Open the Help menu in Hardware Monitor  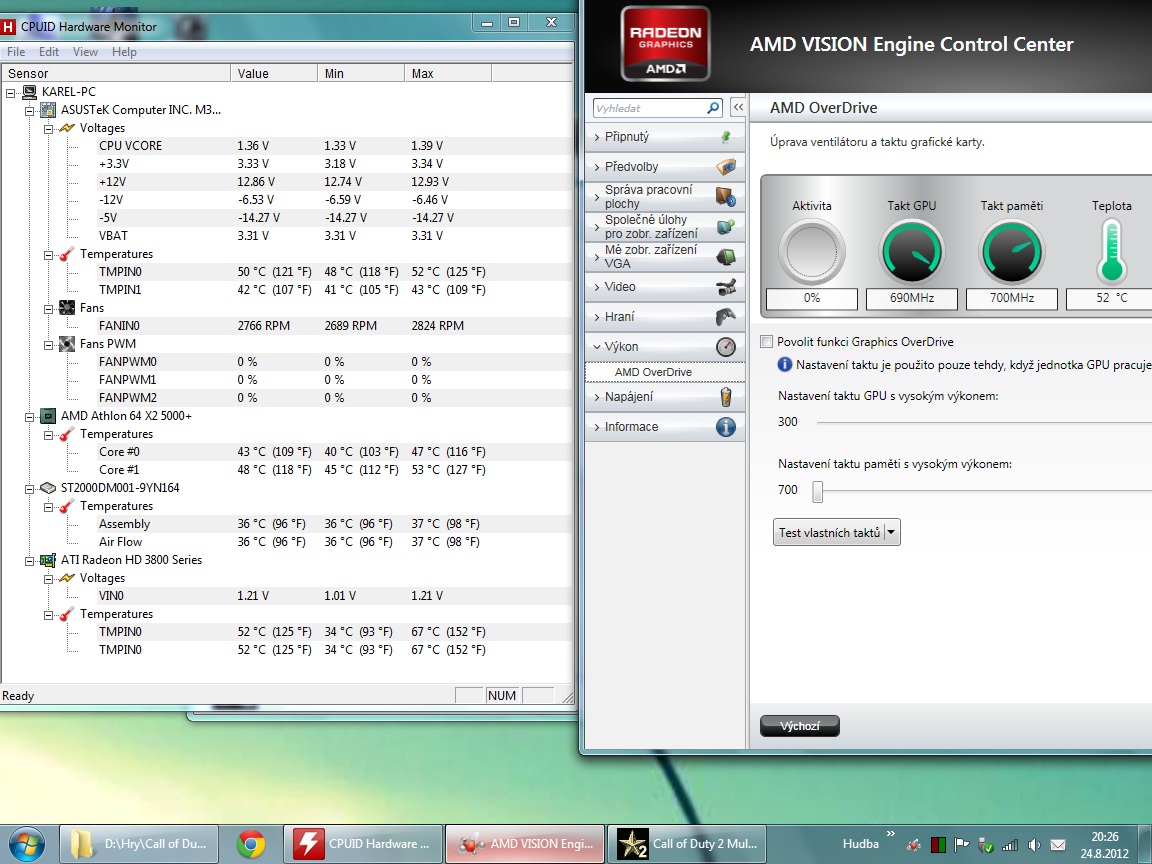tap(124, 51)
